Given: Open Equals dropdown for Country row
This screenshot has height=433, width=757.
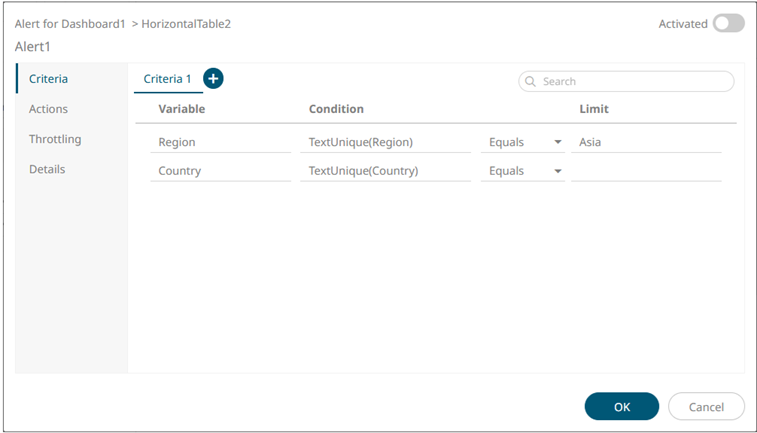Looking at the screenshot, I should point(523,171).
